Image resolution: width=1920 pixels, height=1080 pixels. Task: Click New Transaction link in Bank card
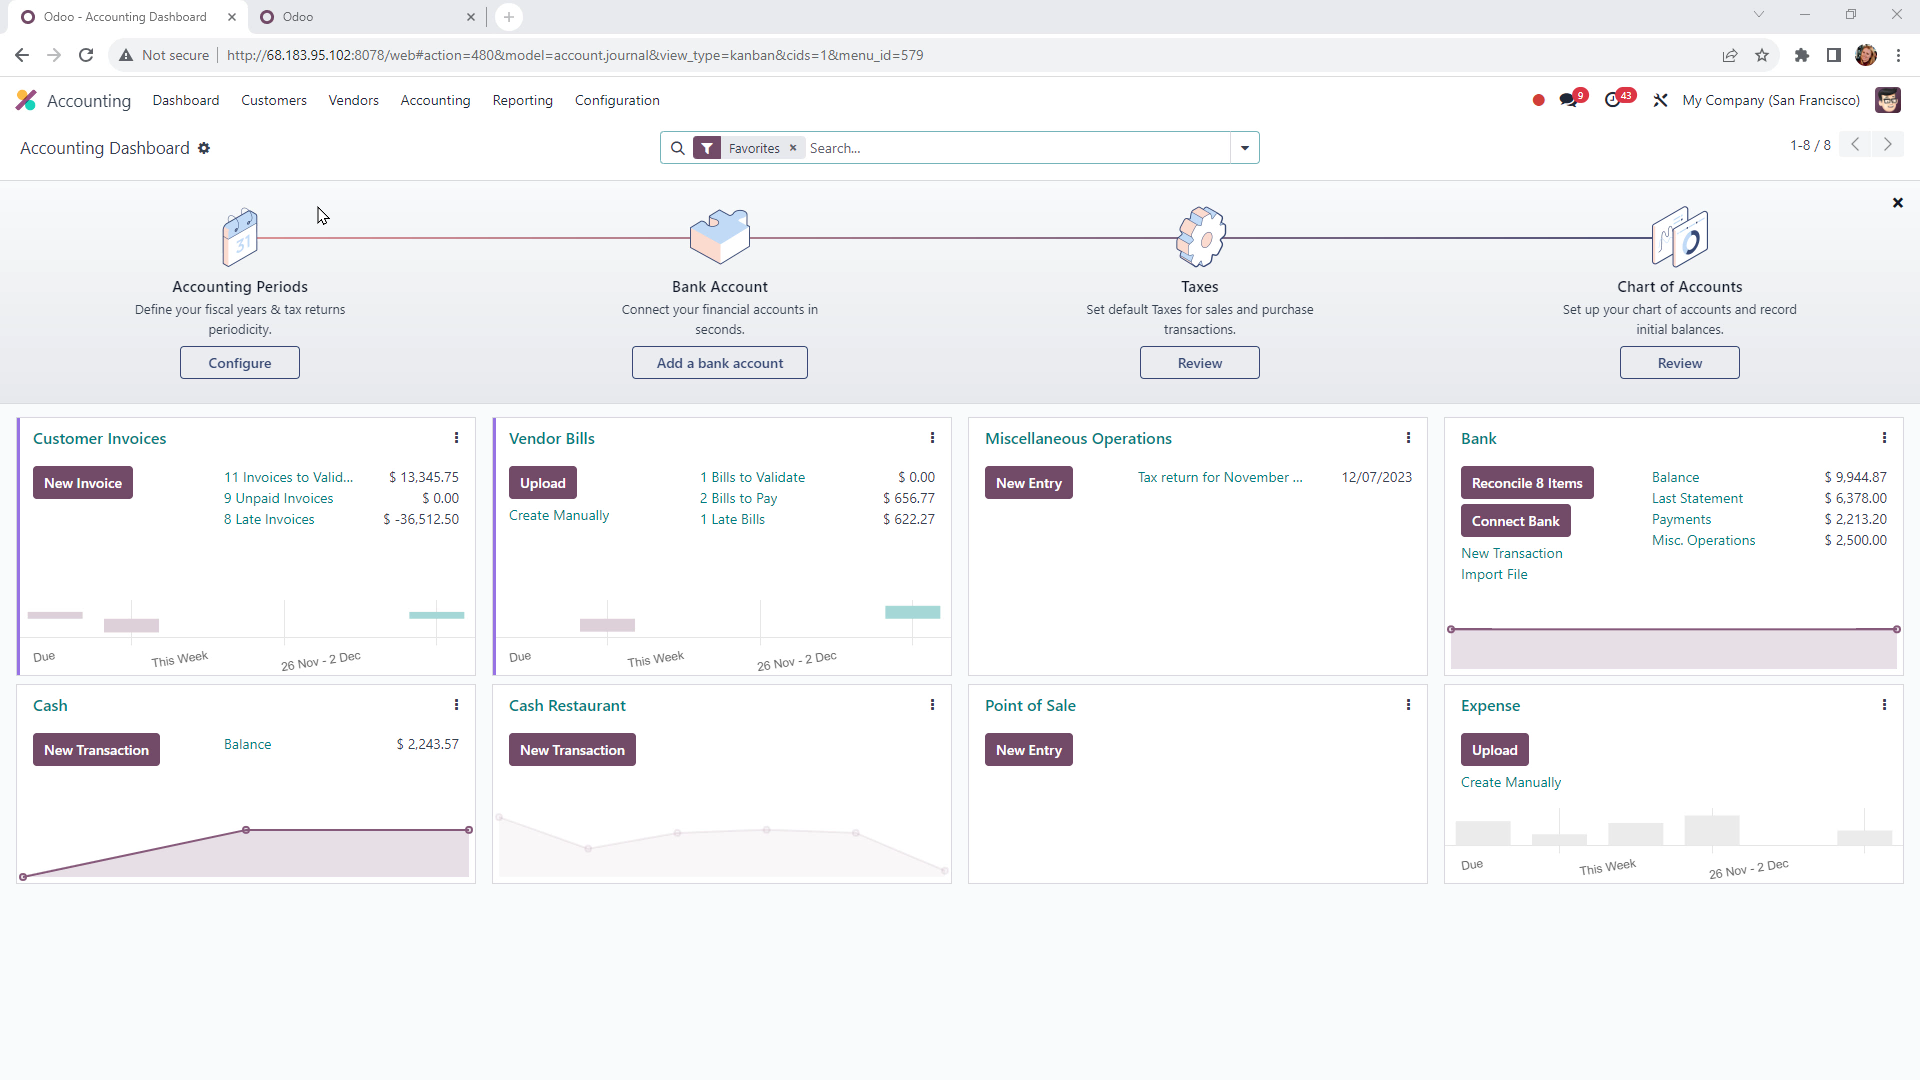(1512, 554)
